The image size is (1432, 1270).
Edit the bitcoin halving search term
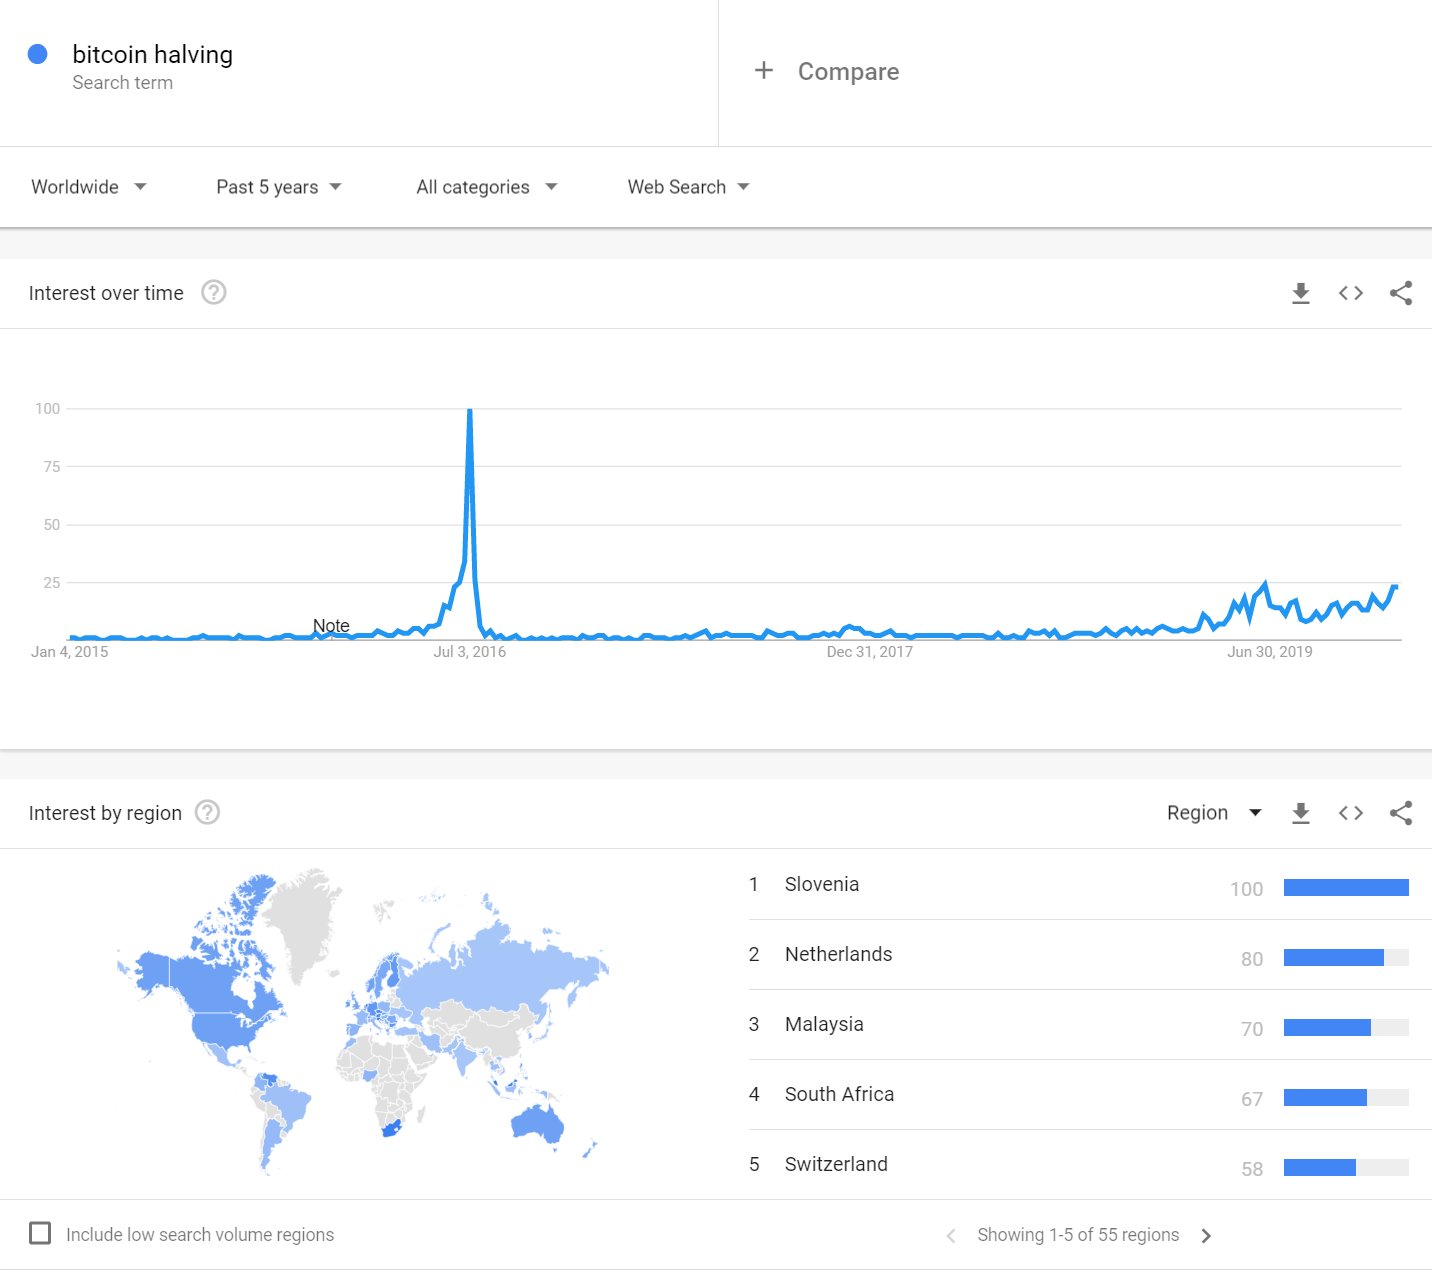(x=152, y=55)
